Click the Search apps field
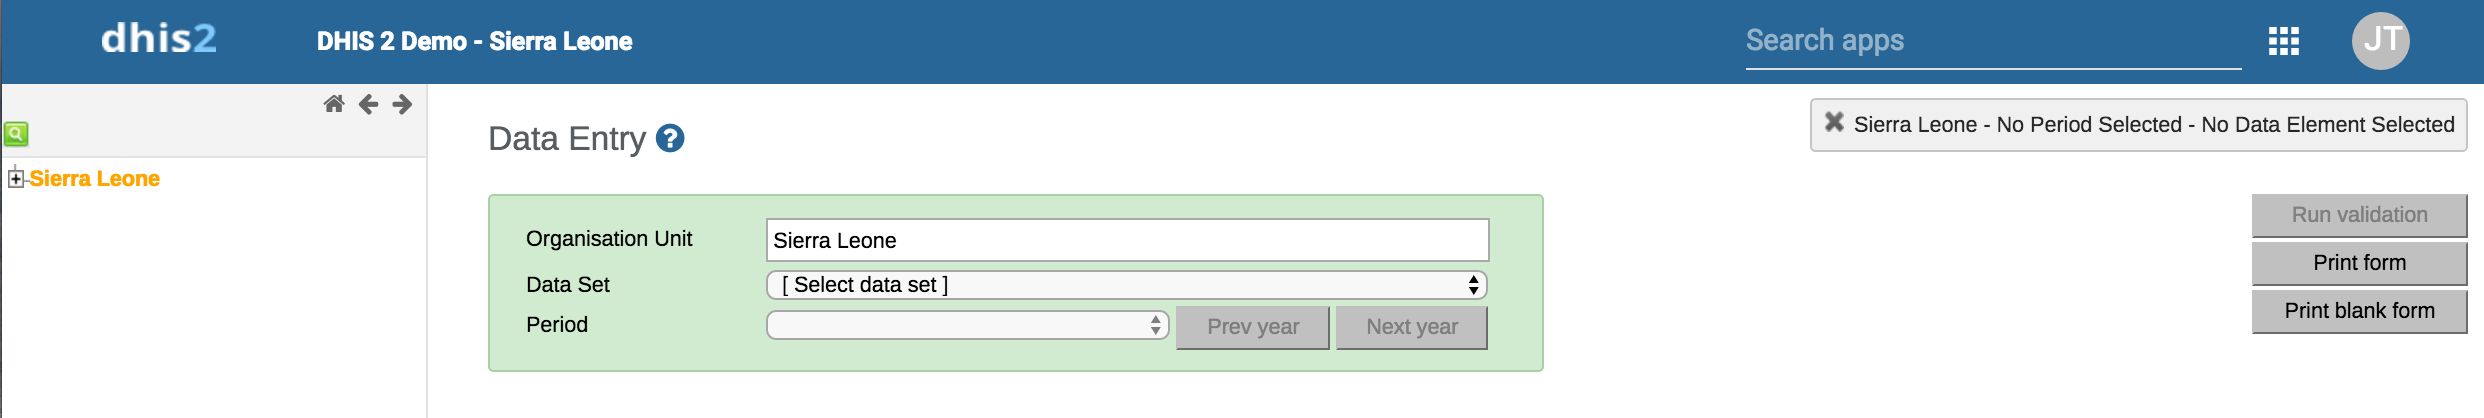 tap(1990, 41)
